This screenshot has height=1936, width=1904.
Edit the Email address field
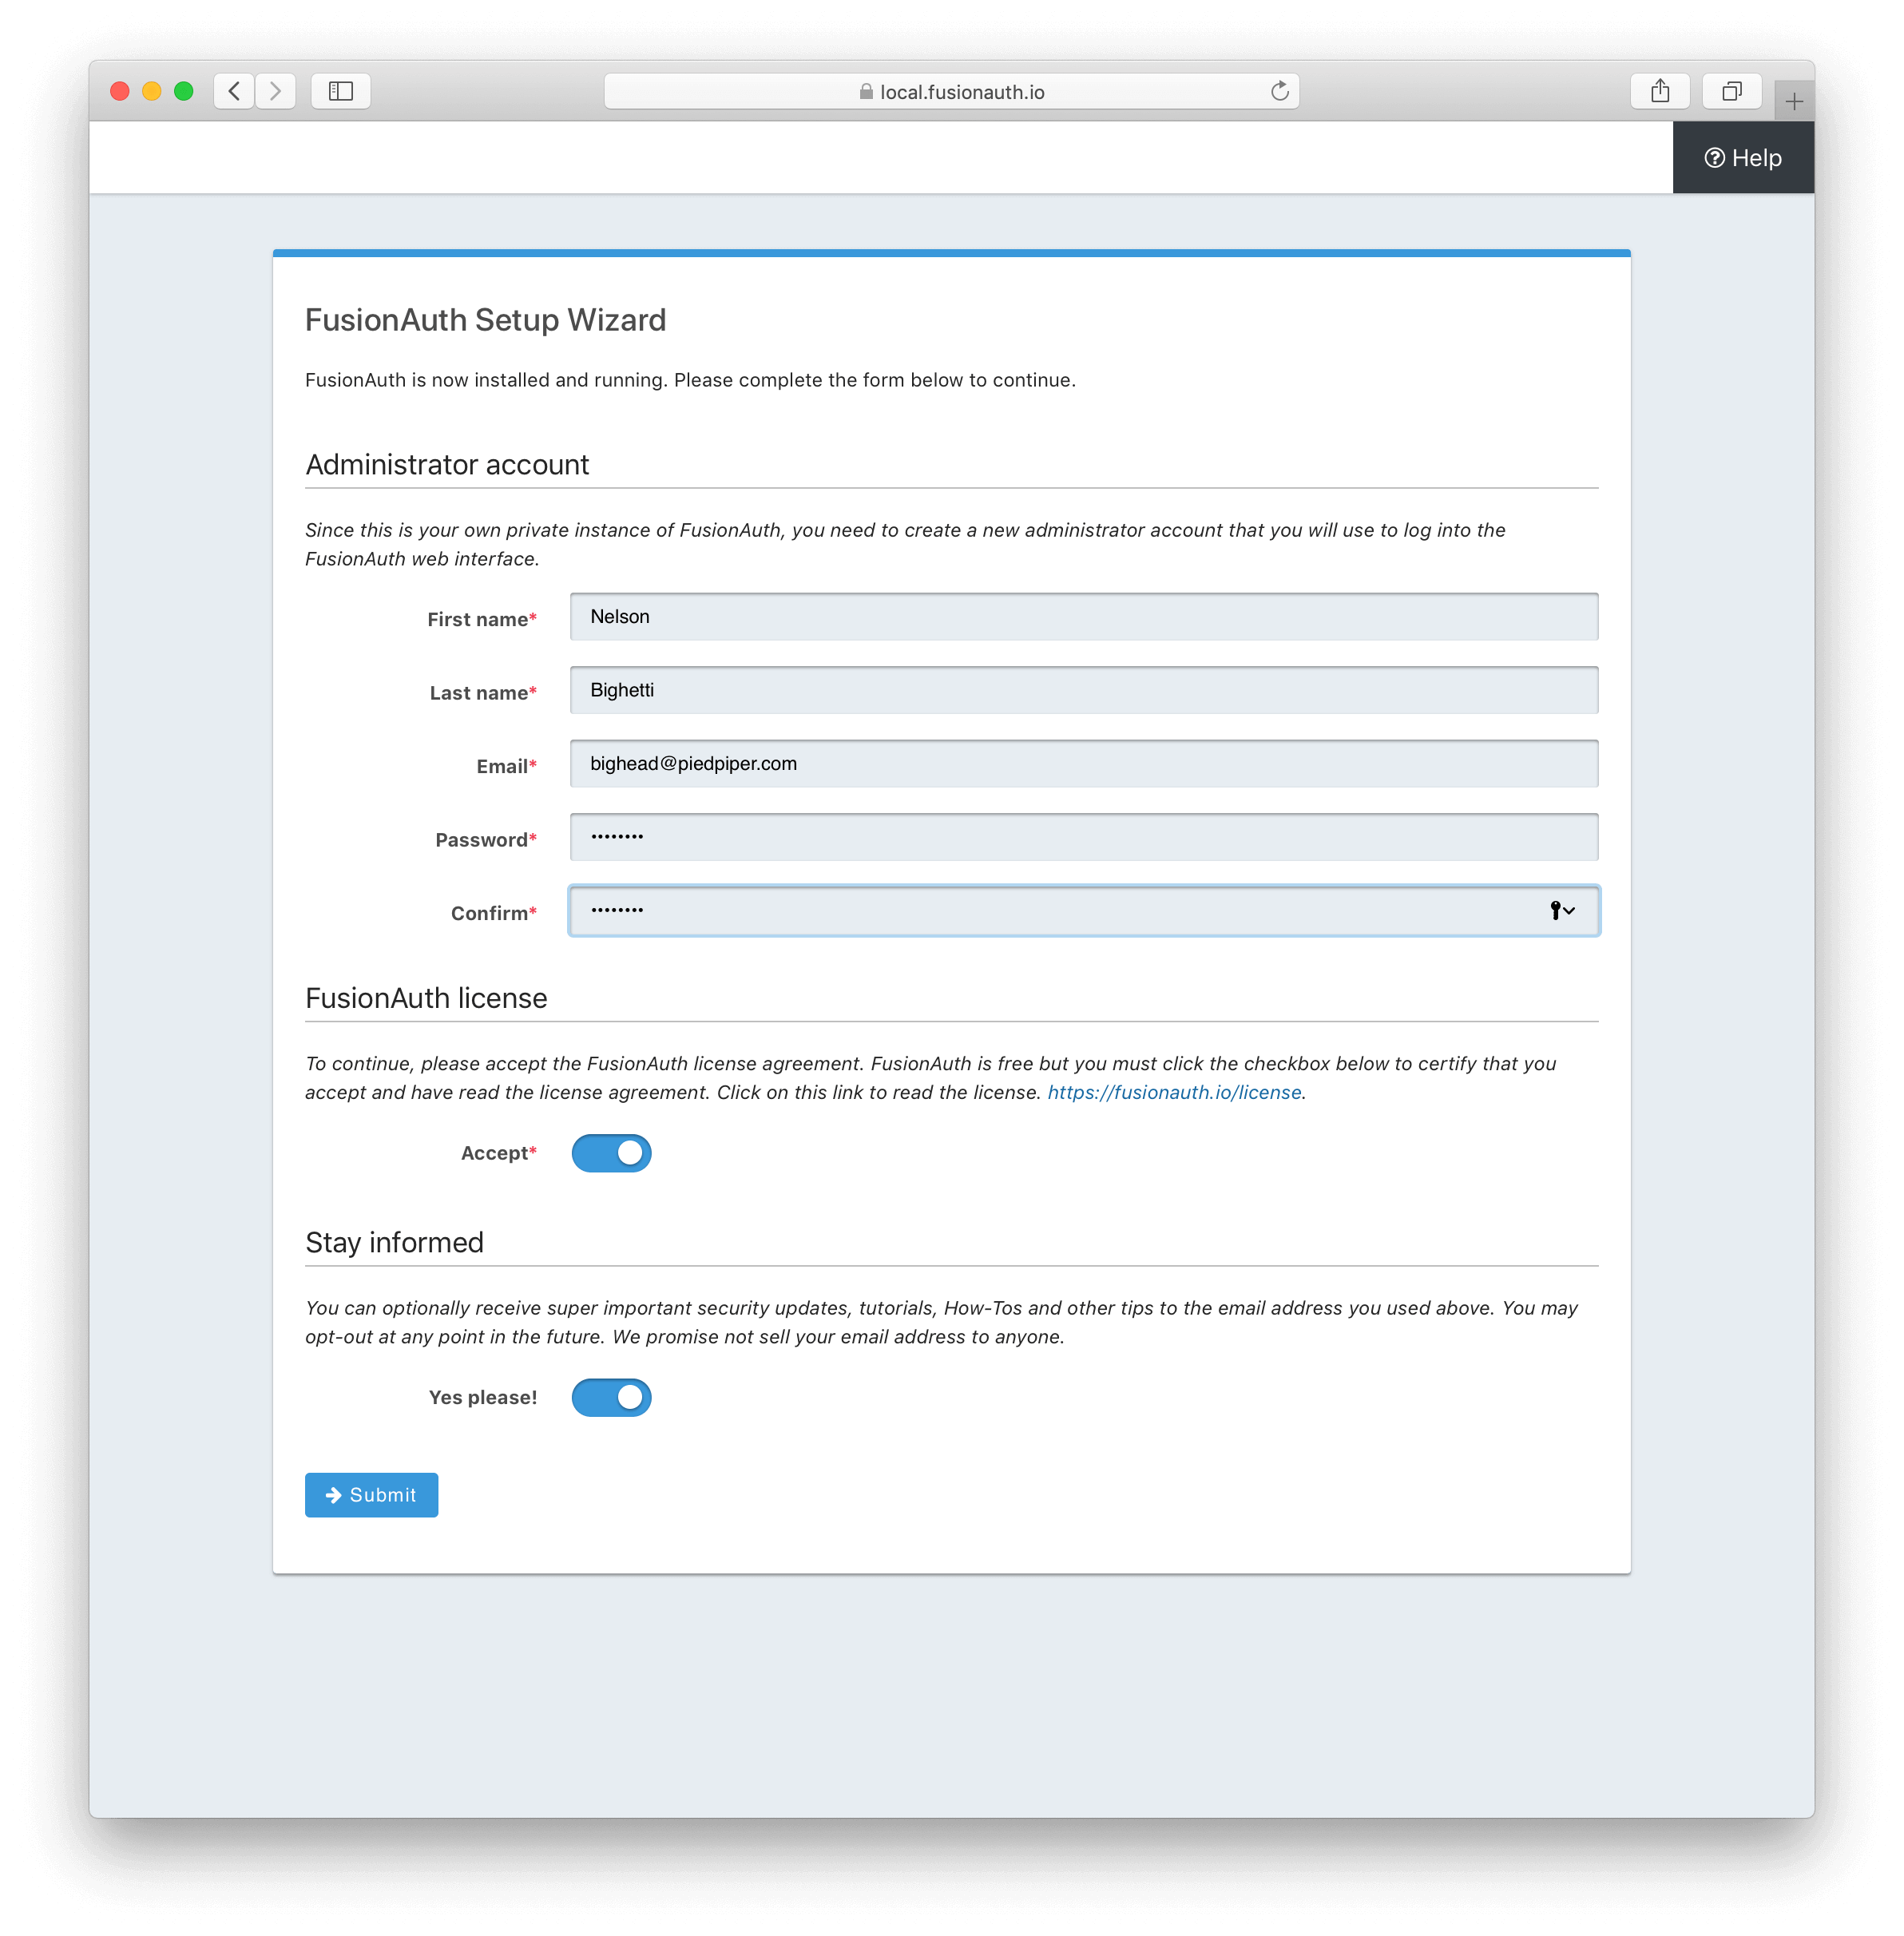[1083, 763]
